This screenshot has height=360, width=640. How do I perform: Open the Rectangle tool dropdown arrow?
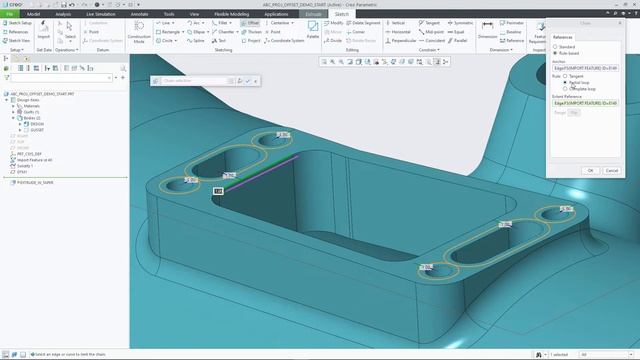coord(183,32)
